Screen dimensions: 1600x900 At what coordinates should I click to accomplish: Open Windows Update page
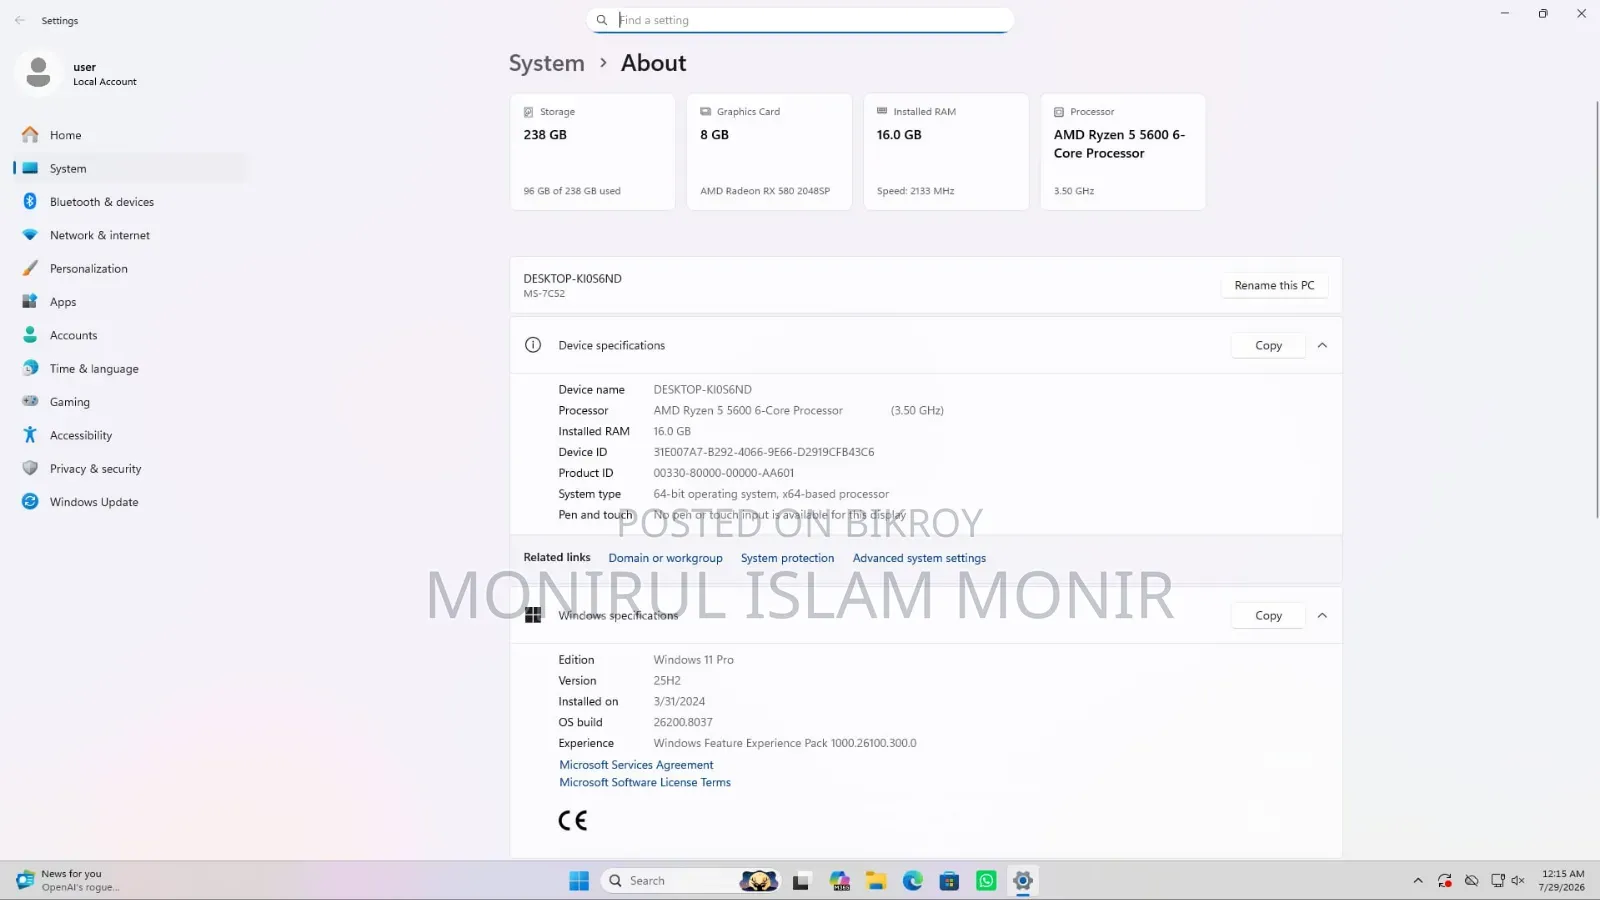coord(130,502)
